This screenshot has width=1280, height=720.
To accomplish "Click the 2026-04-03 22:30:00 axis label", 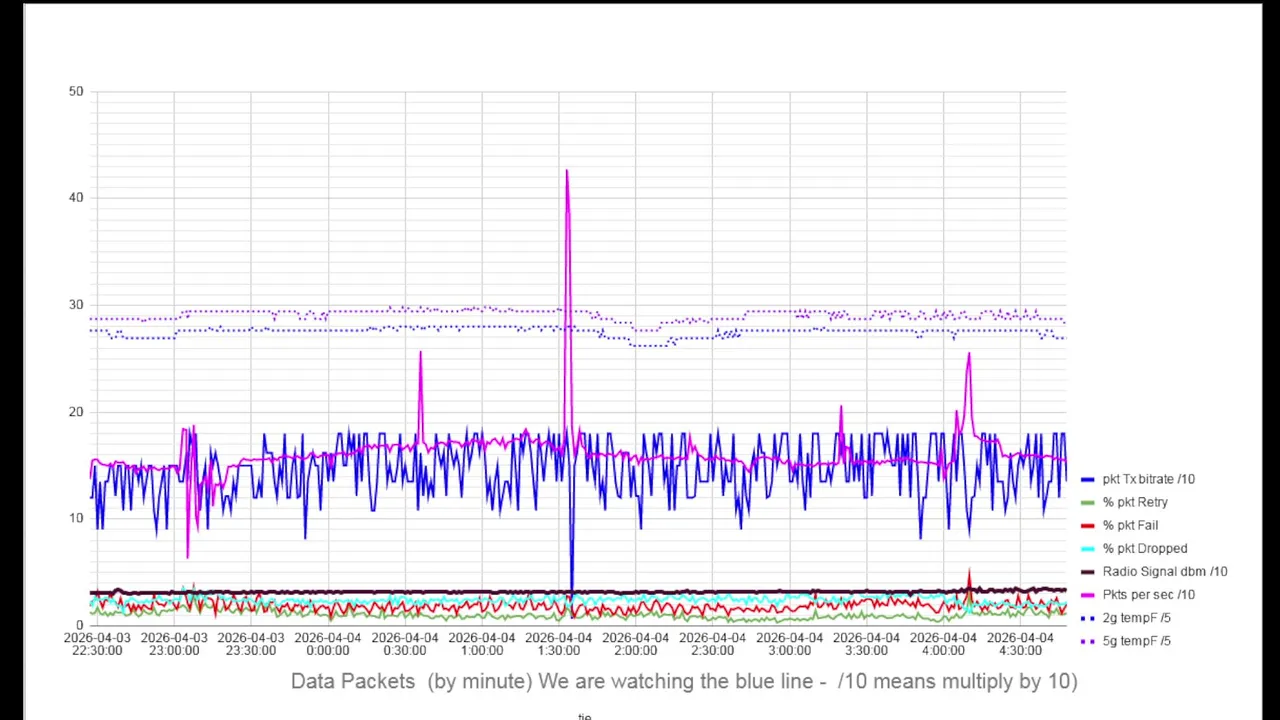I will [x=97, y=644].
